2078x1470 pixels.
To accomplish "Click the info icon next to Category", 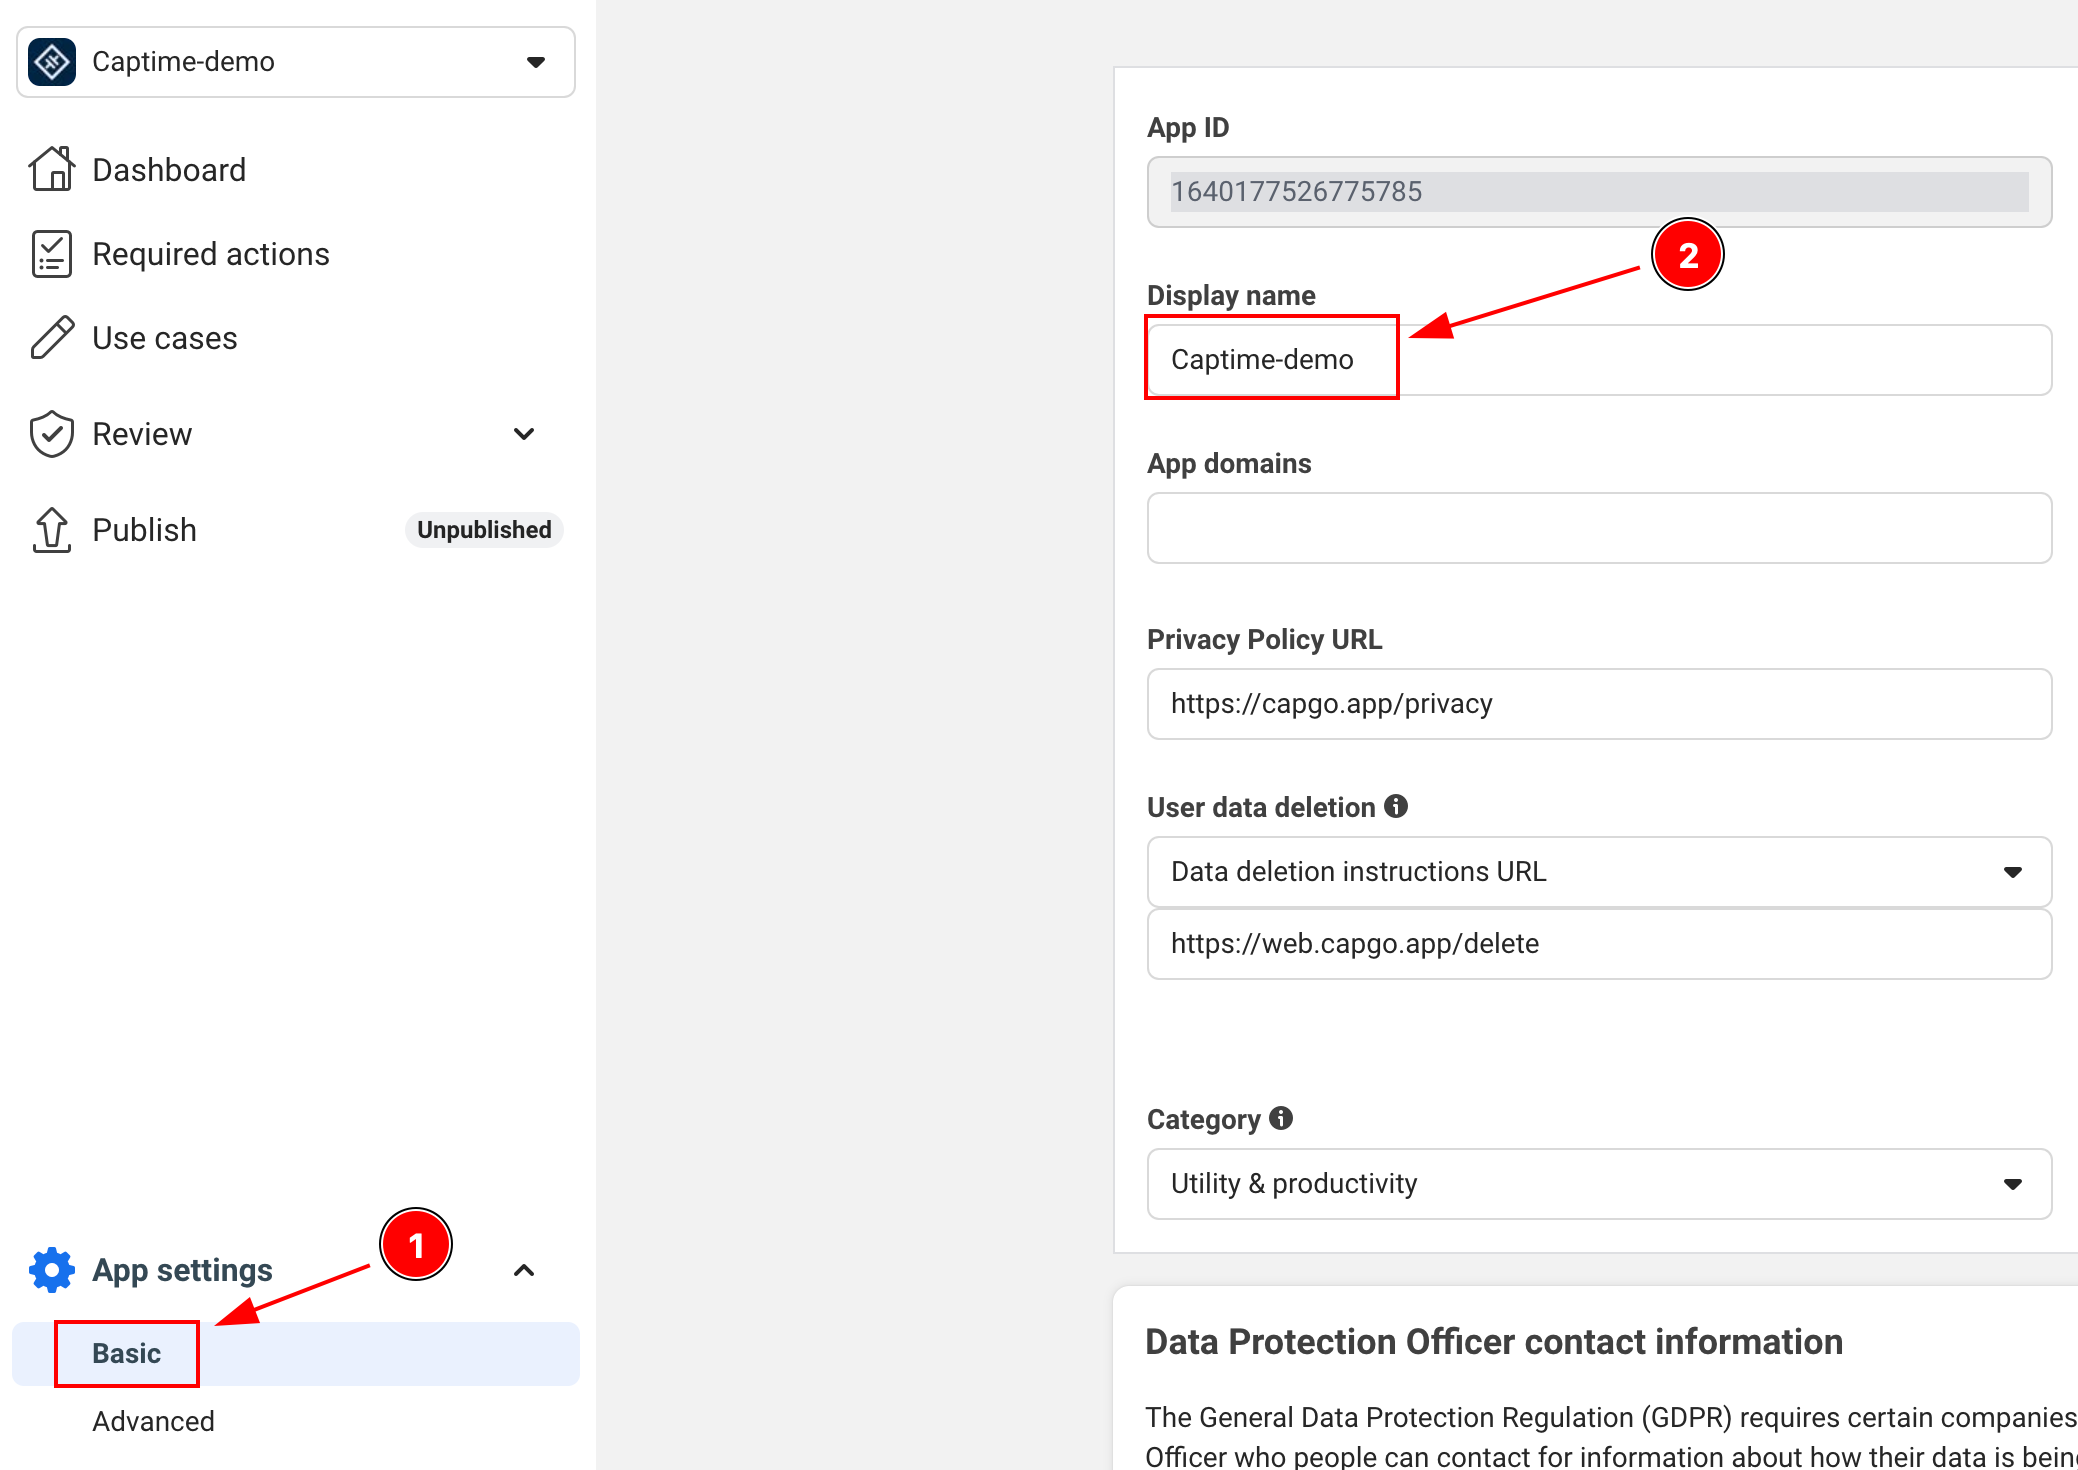I will pos(1281,1118).
